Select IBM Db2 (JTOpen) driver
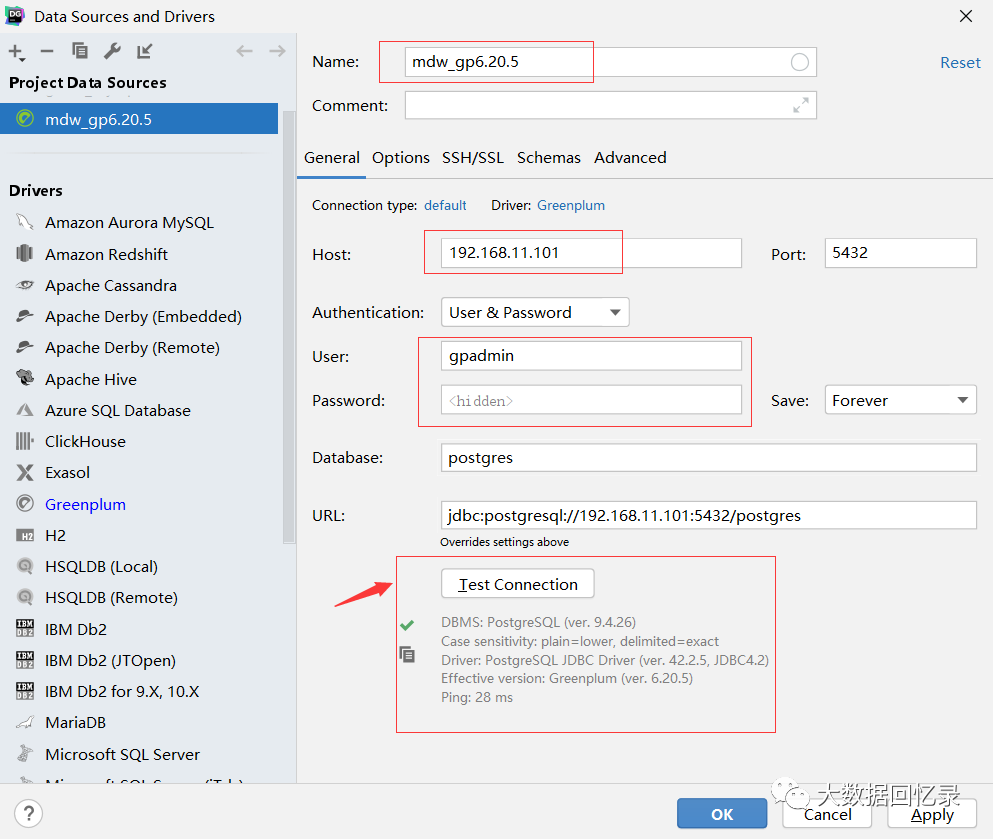993x839 pixels. (x=110, y=660)
